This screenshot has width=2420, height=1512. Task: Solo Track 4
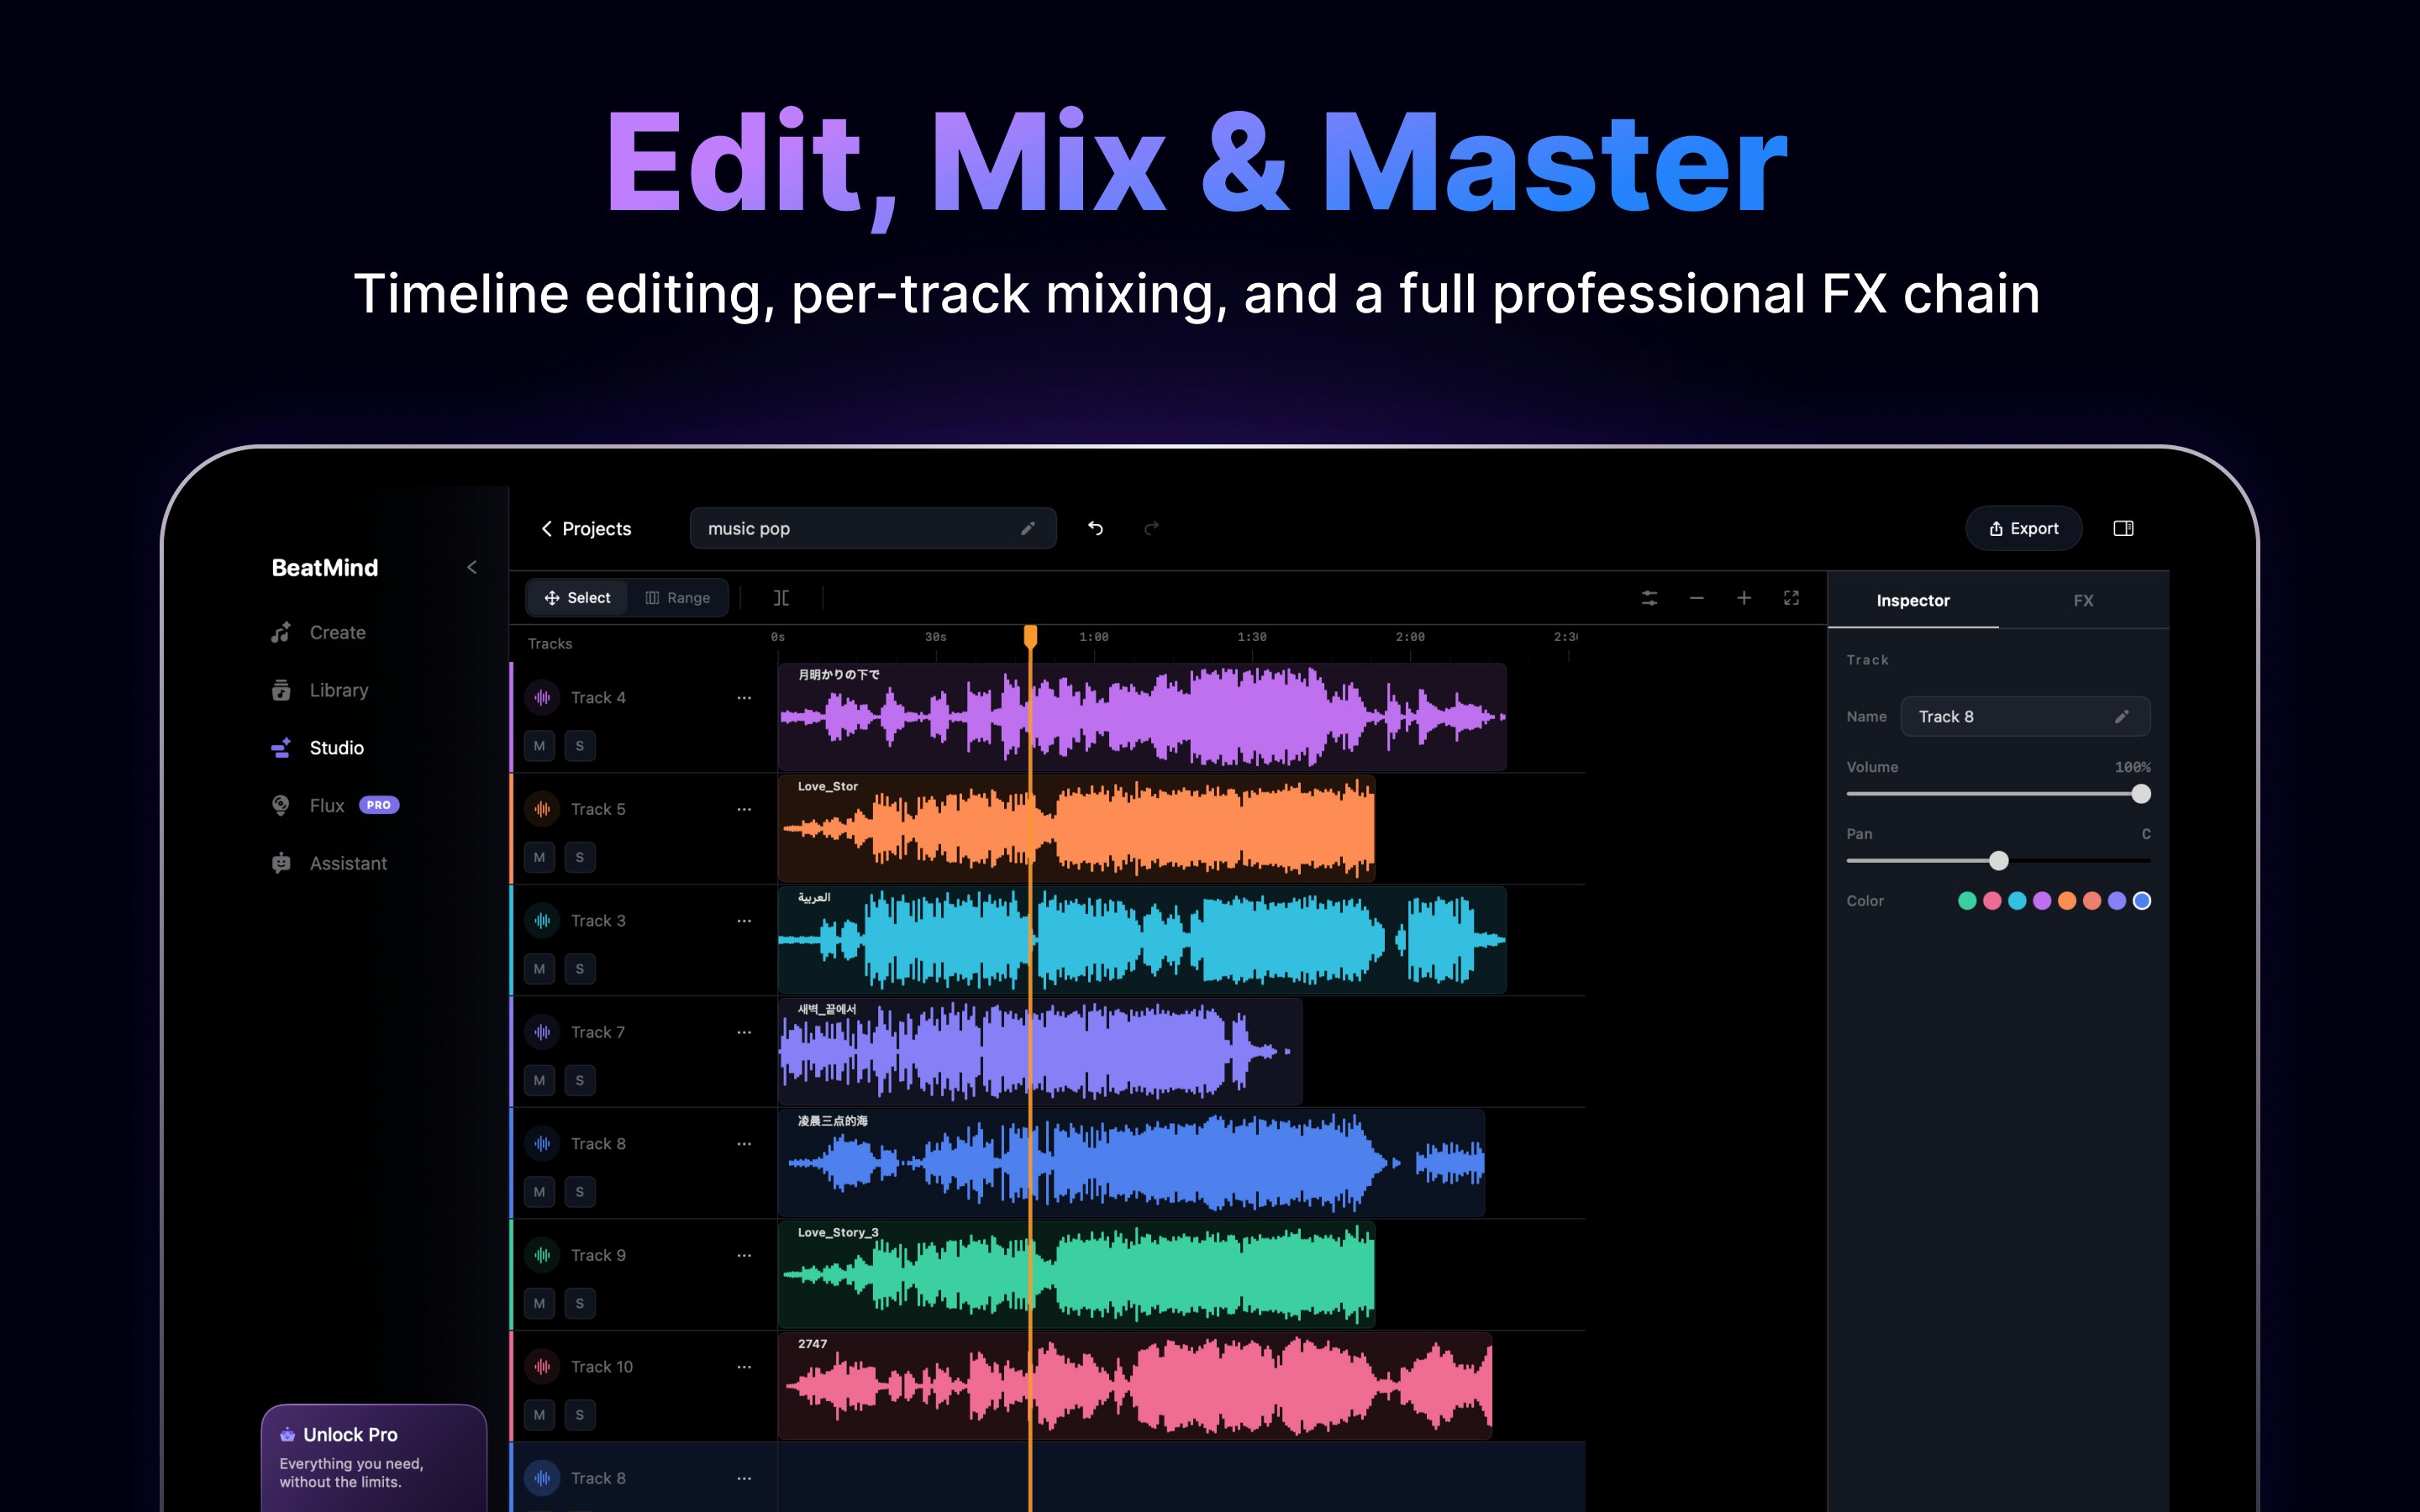click(x=580, y=746)
